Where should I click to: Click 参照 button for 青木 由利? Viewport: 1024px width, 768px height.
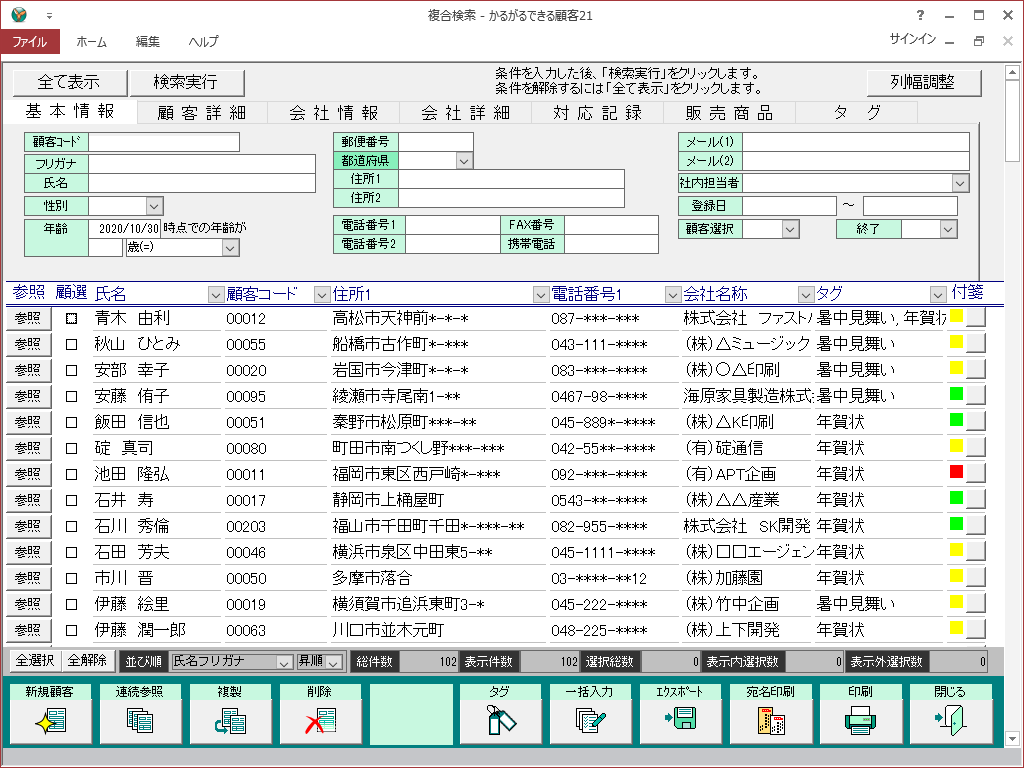pyautogui.click(x=28, y=318)
